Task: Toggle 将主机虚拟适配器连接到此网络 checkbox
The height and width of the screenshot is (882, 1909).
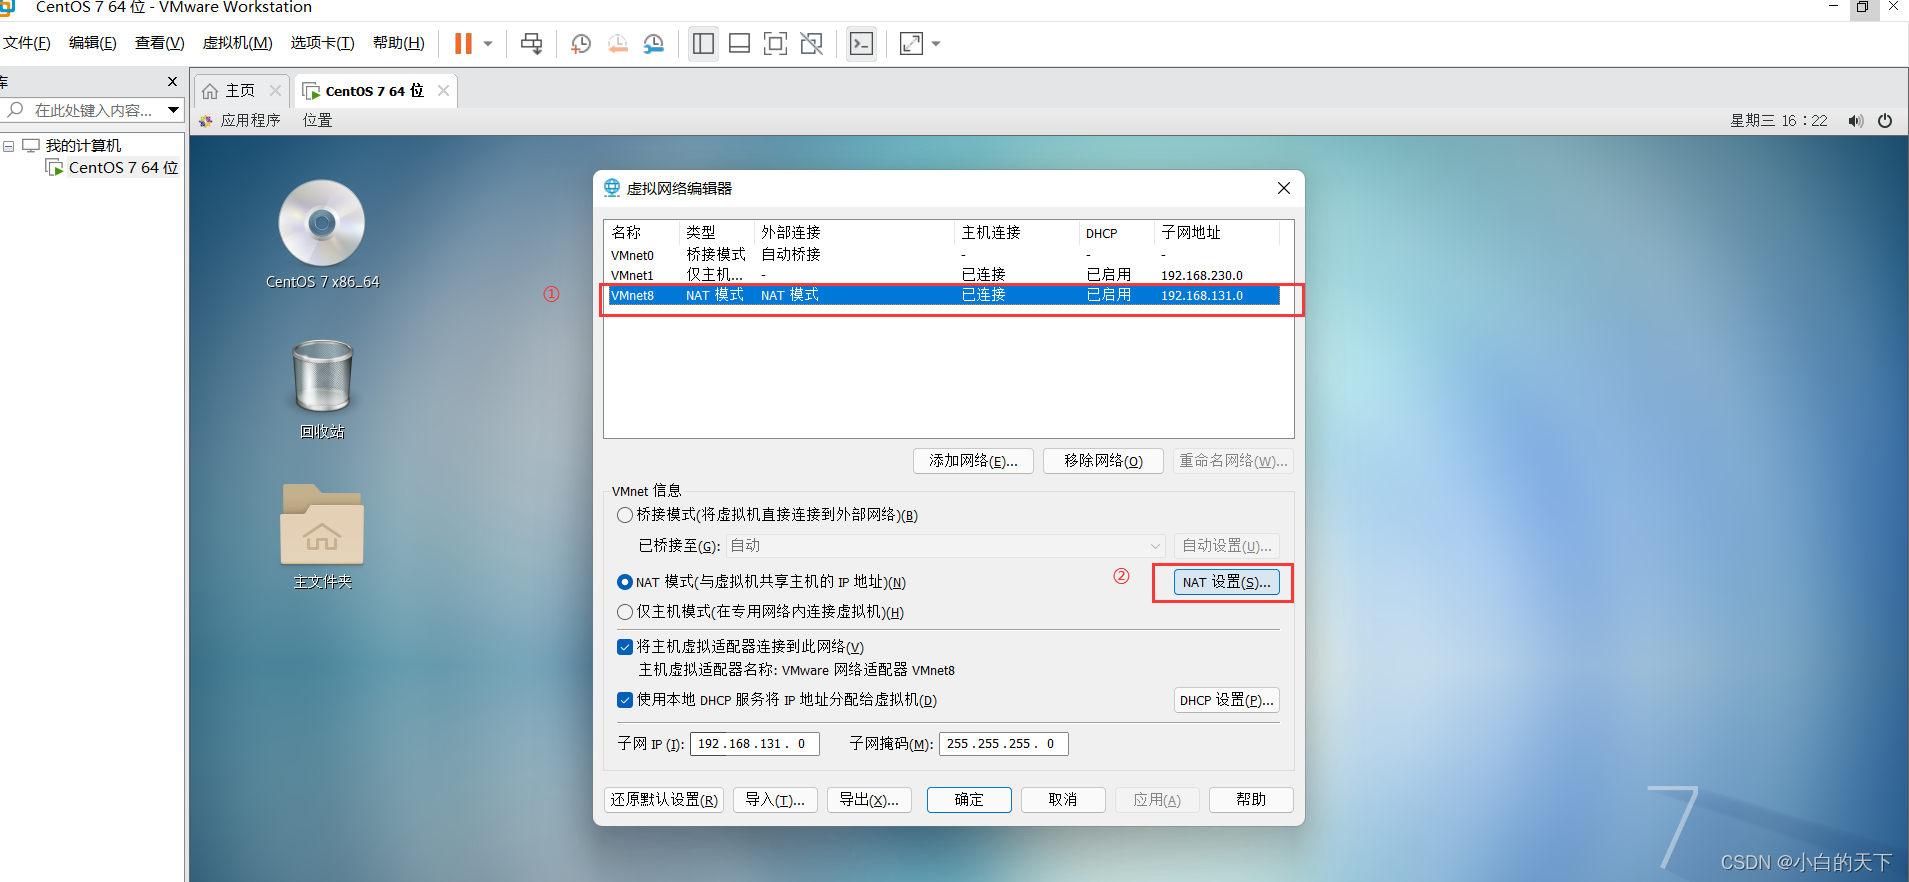Action: [625, 647]
